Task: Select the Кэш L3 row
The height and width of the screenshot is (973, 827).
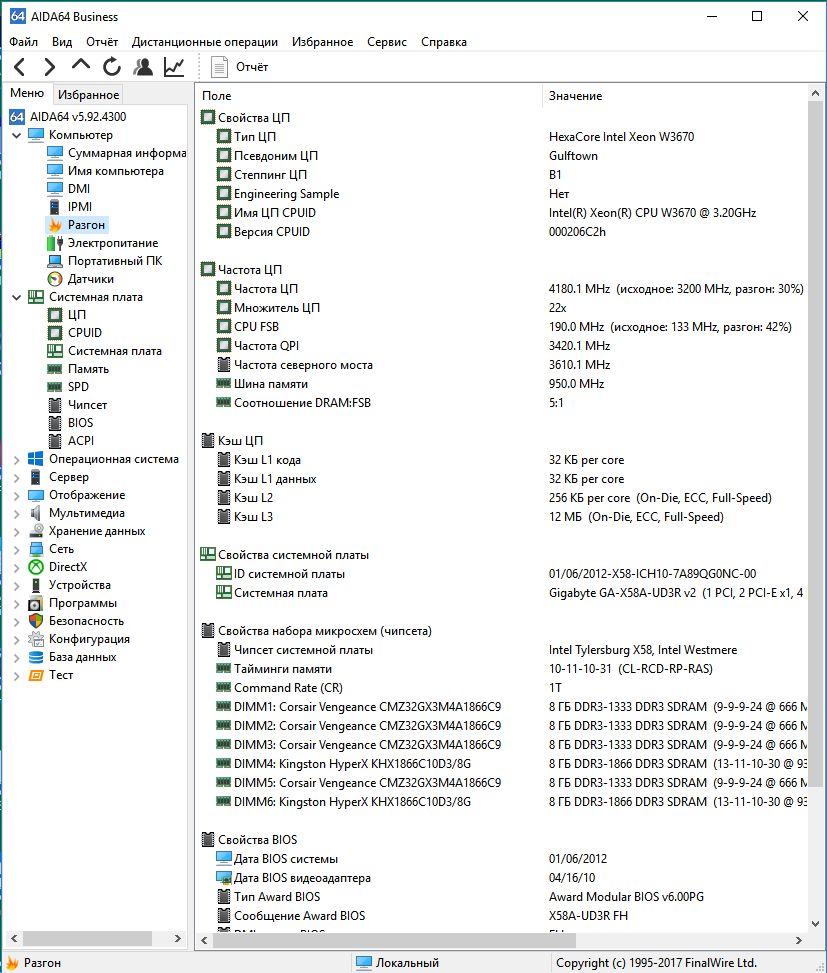Action: click(503, 516)
